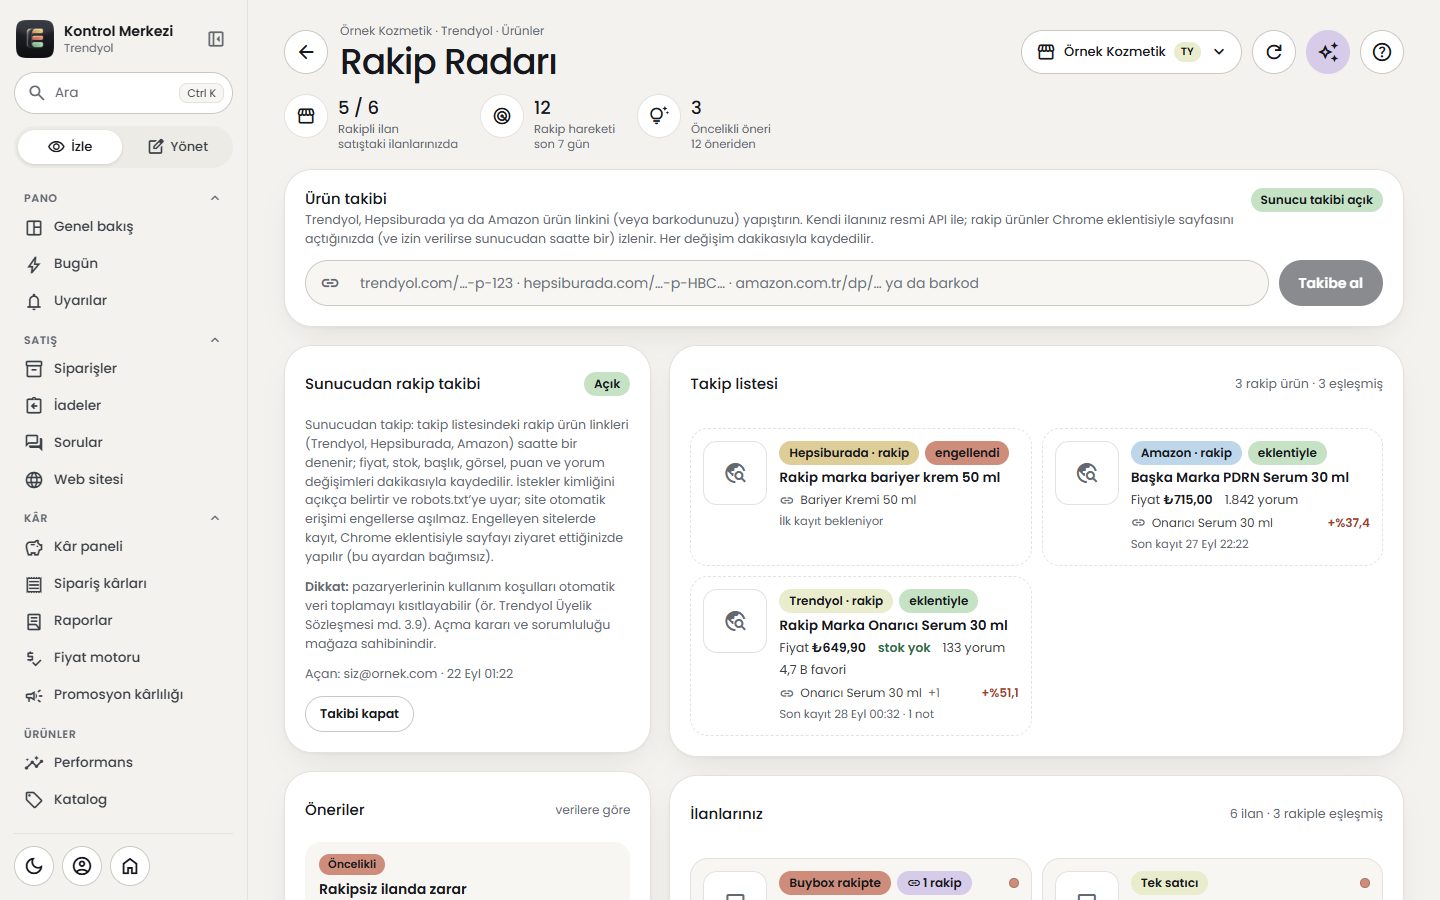
Task: Go to home via house icon
Action: (130, 866)
